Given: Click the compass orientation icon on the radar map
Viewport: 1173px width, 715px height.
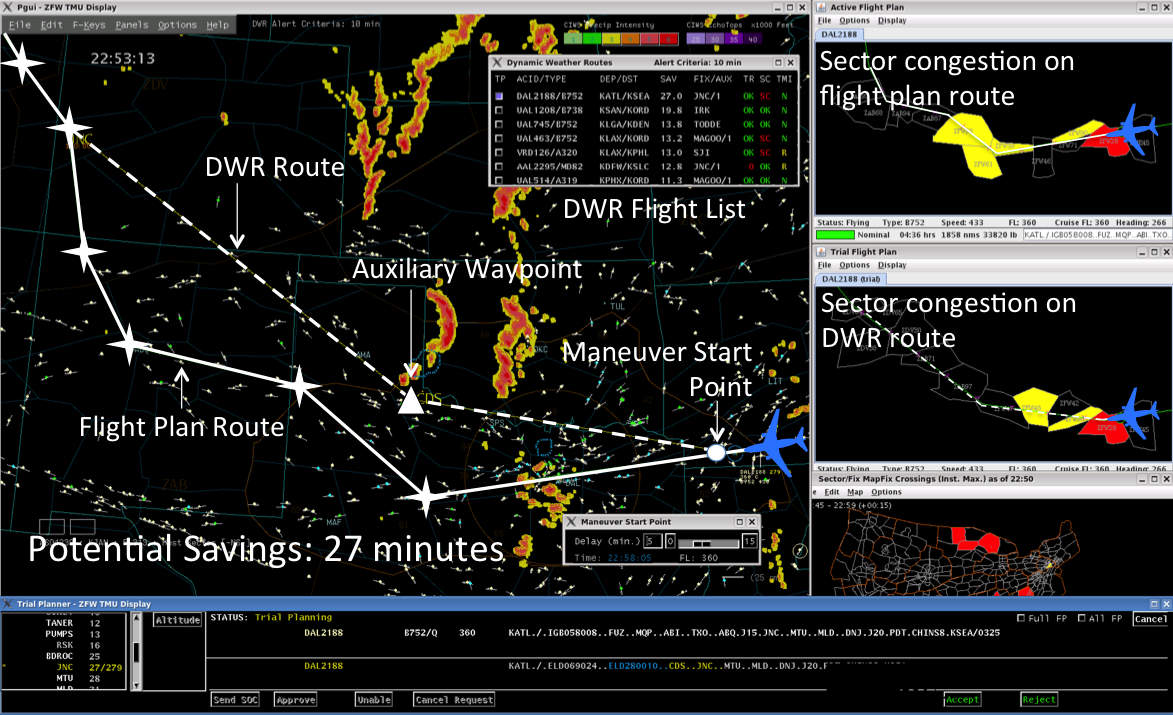Looking at the screenshot, I should coord(800,550).
